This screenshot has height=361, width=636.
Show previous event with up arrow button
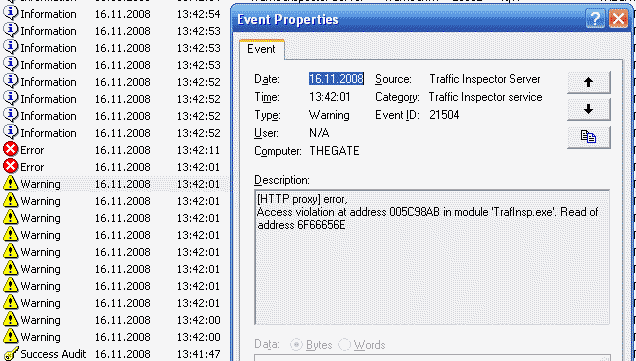tap(589, 82)
